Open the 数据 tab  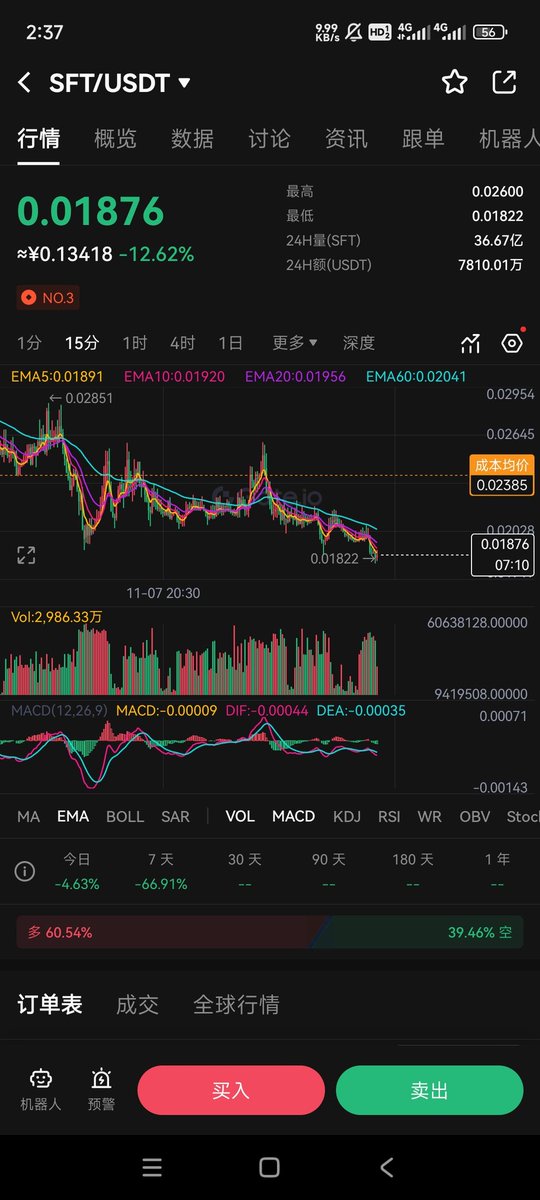[192, 139]
